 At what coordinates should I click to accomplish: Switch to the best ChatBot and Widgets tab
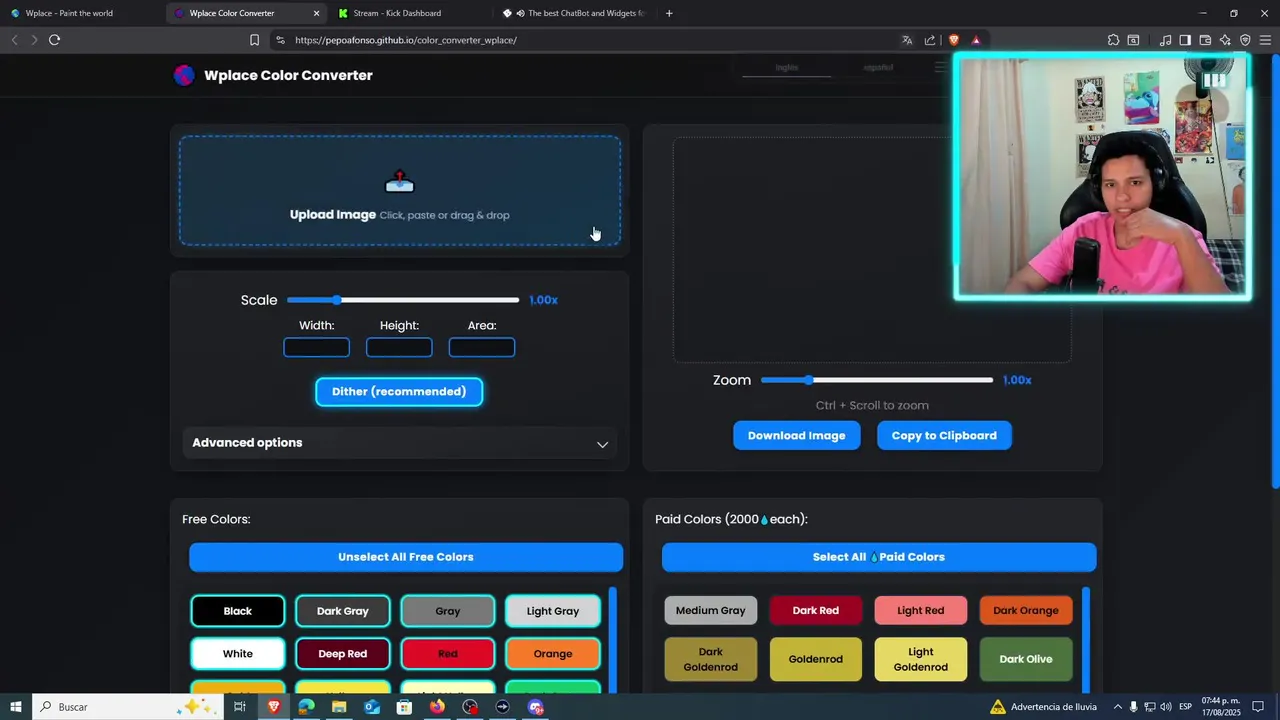point(576,13)
